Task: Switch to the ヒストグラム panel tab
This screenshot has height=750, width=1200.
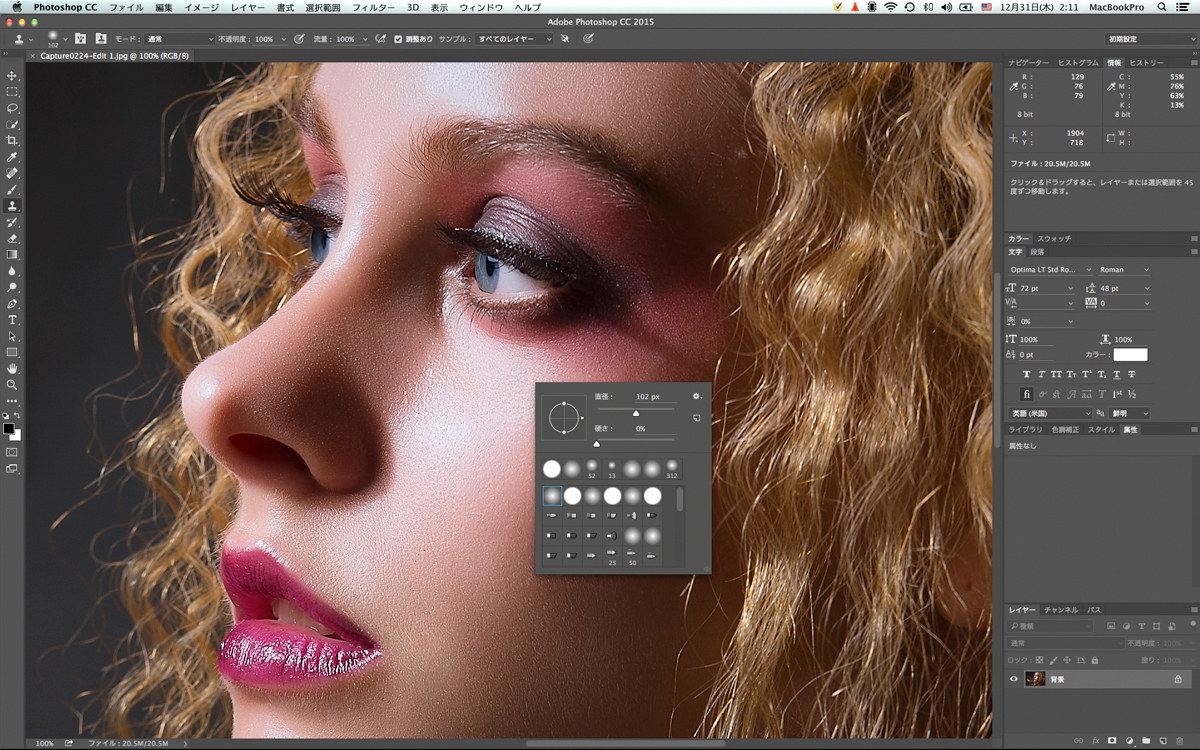Action: click(1078, 63)
